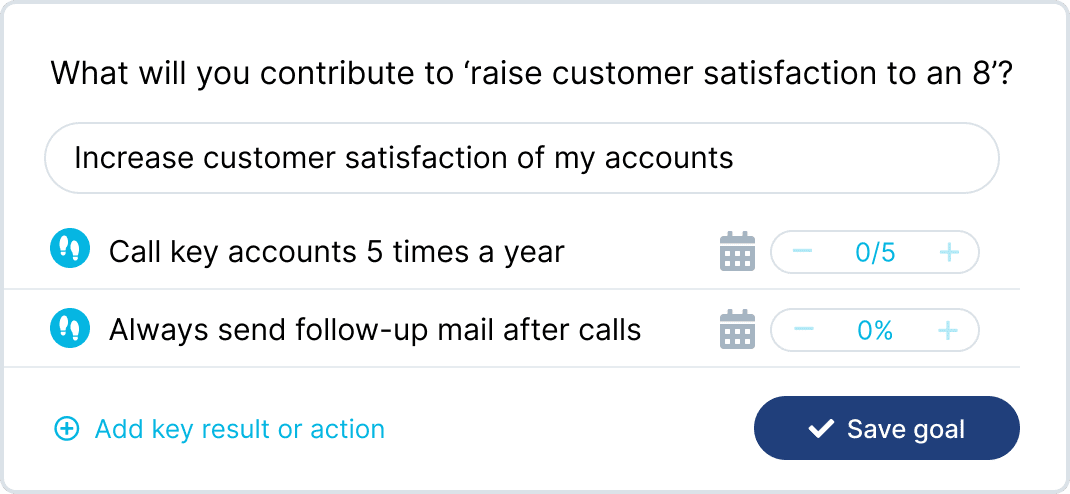This screenshot has width=1070, height=494.
Task: Click the checkmark icon on Save goal
Action: pos(821,430)
